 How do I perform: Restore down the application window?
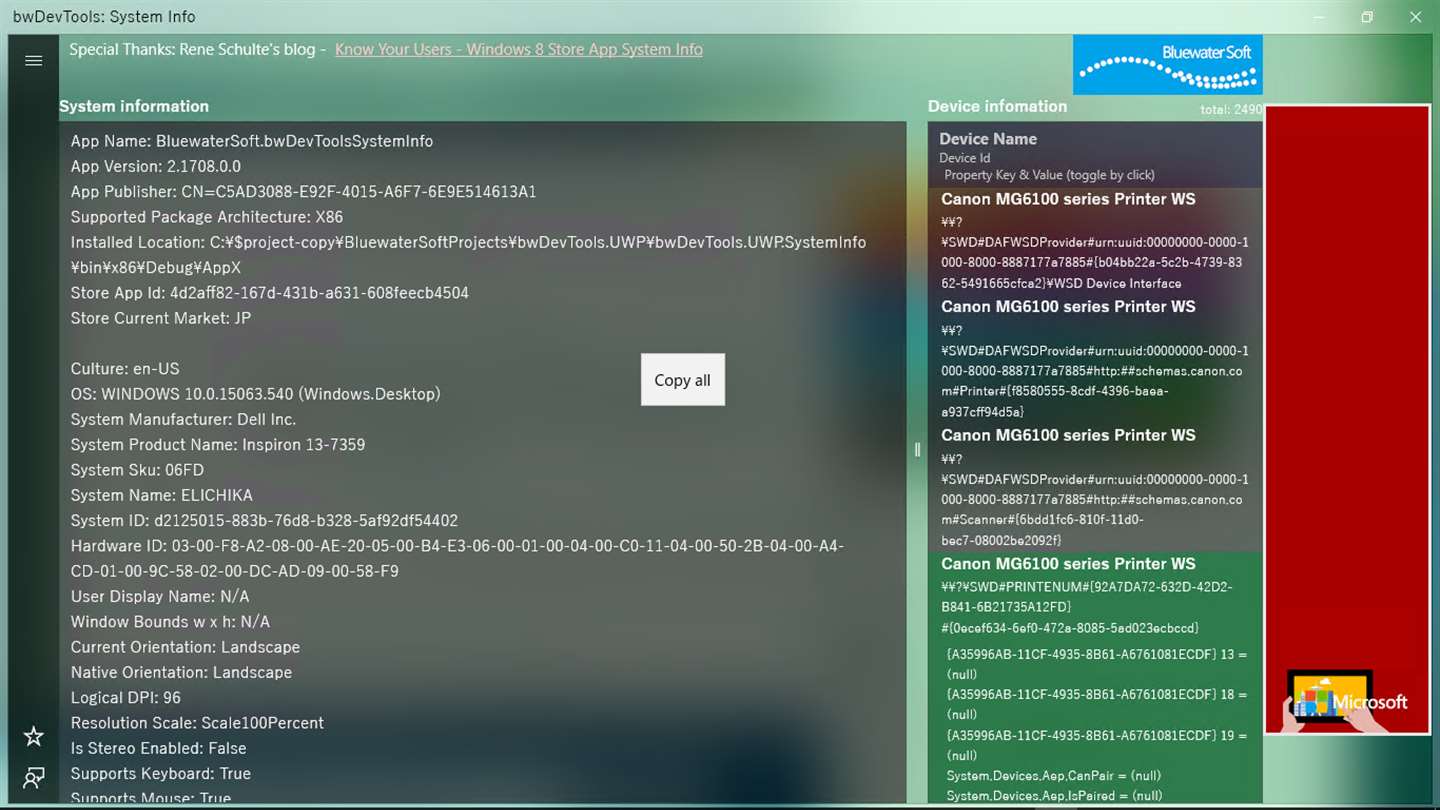pos(1367,17)
